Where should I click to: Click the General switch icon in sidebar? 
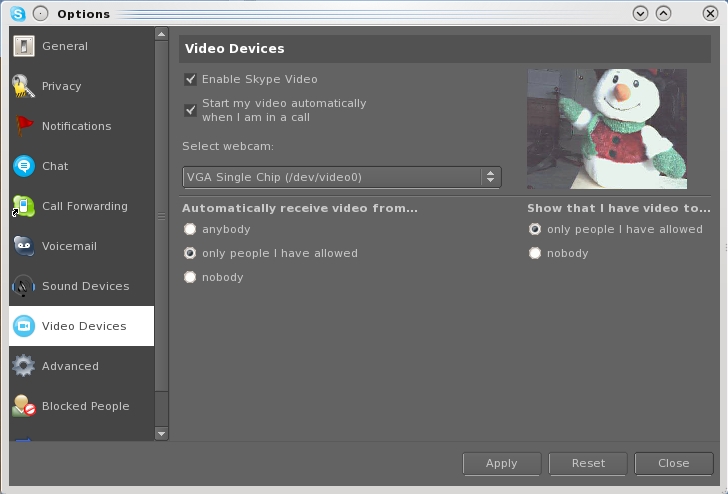(24, 46)
